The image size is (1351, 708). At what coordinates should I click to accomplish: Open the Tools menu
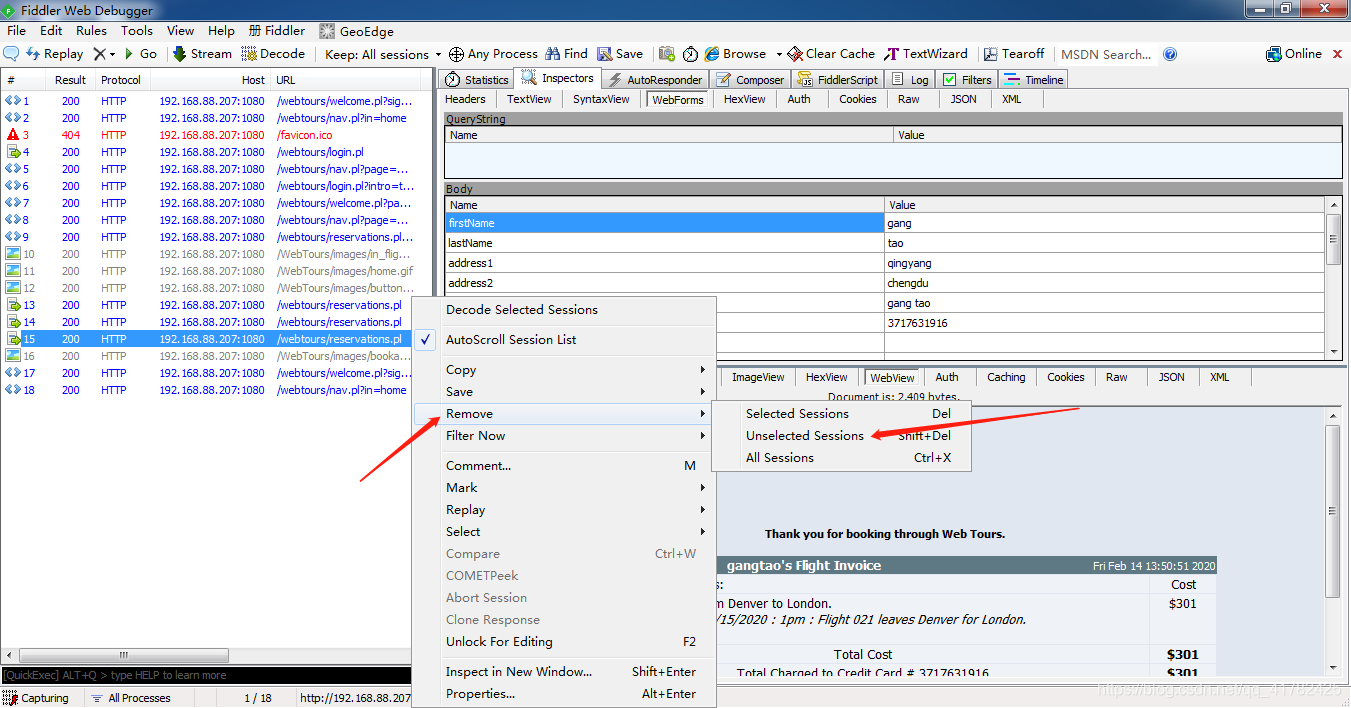[x=137, y=31]
